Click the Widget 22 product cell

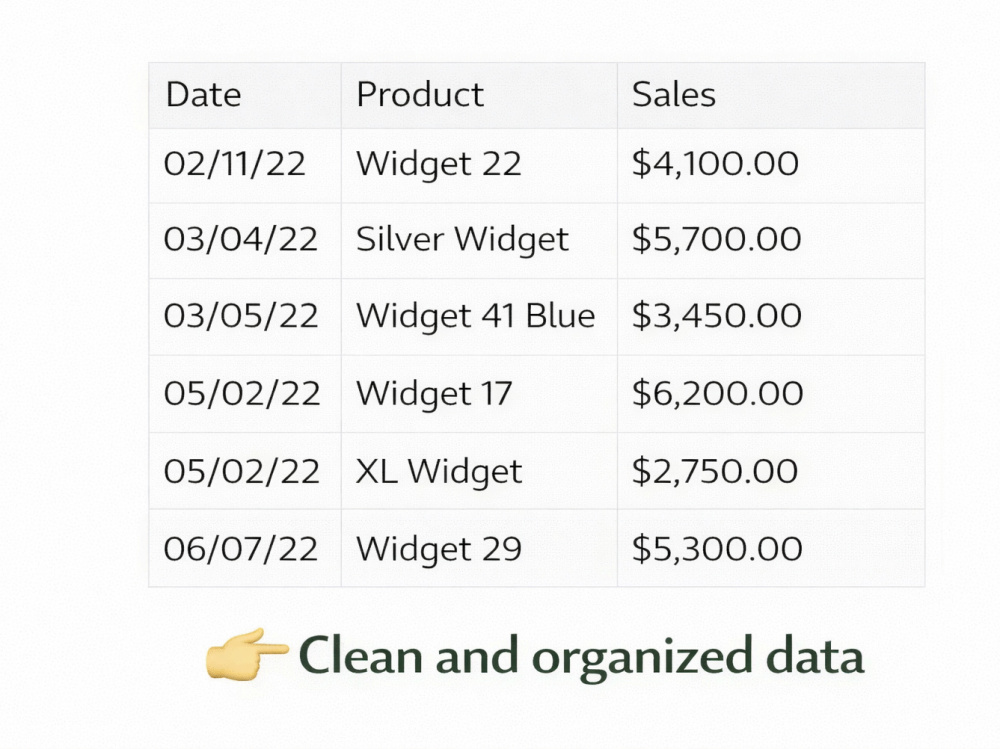pos(479,166)
